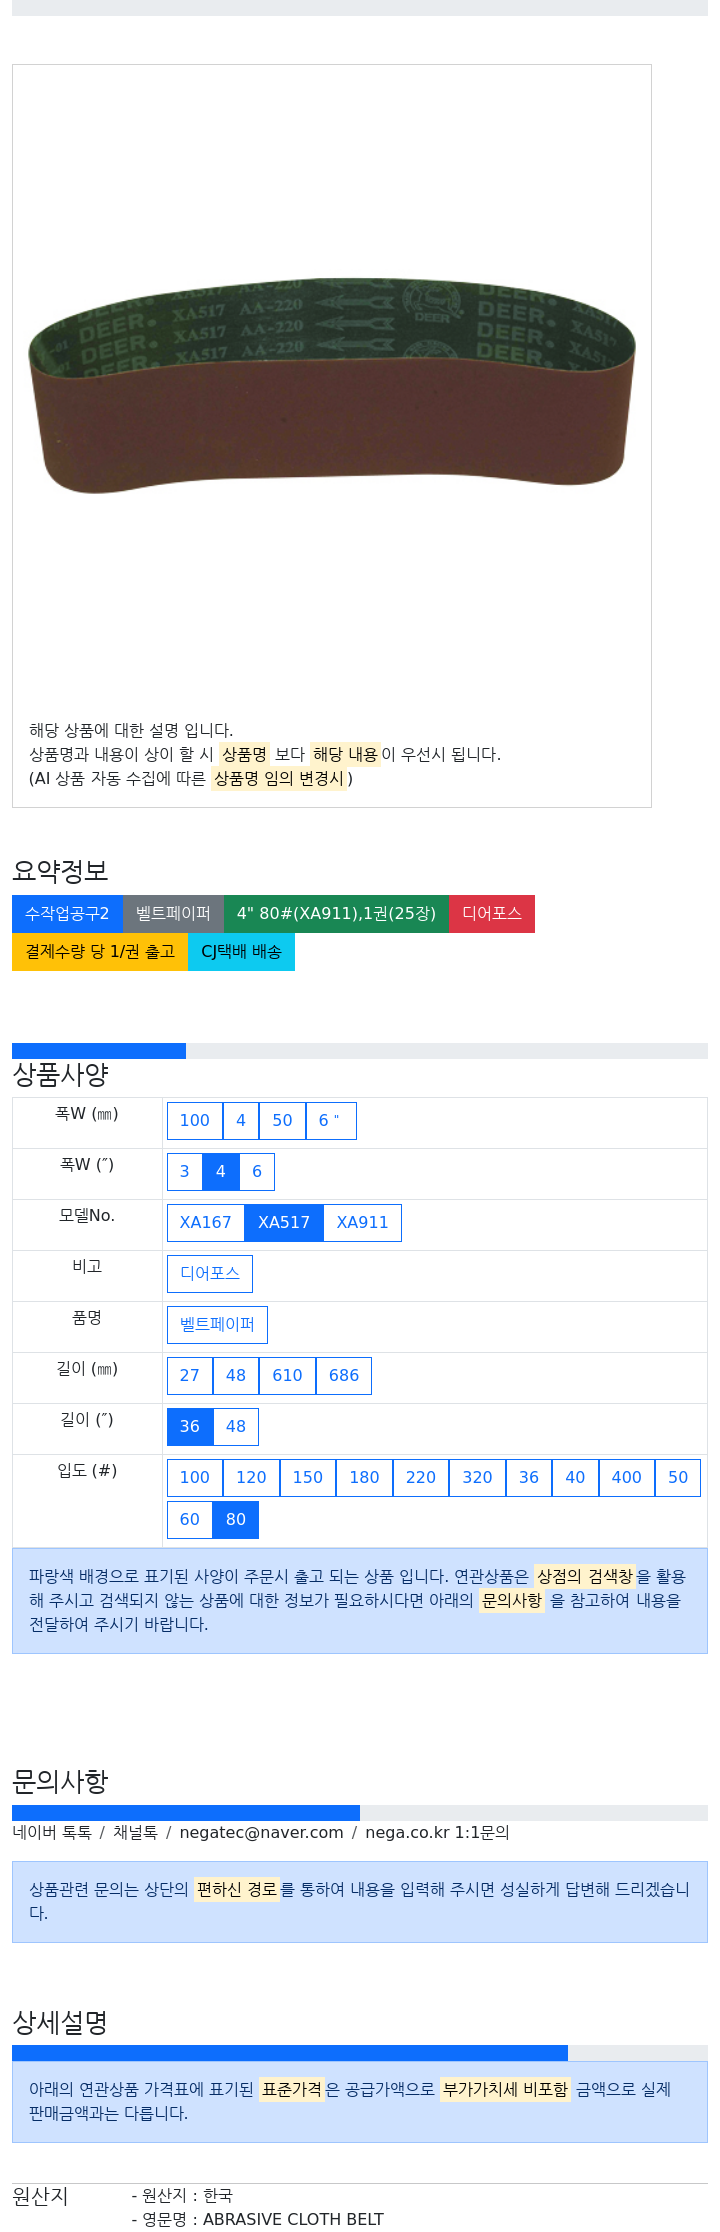Select the 수작업공구2 category tag
Screen dimensions: 720x2232
[x=67, y=914]
